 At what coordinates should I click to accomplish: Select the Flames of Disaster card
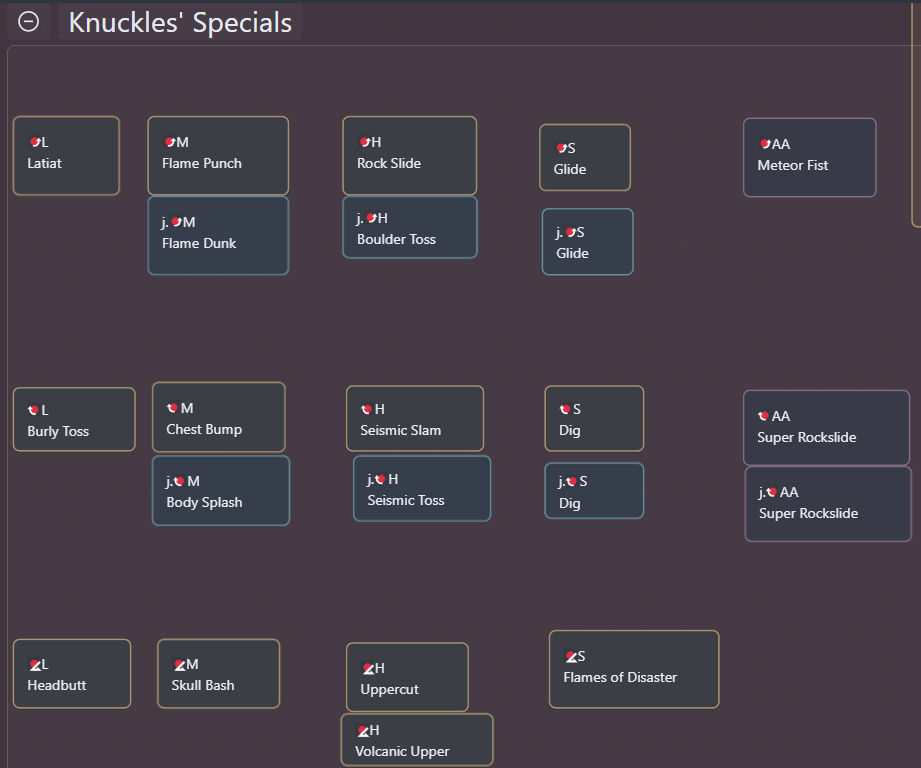634,669
